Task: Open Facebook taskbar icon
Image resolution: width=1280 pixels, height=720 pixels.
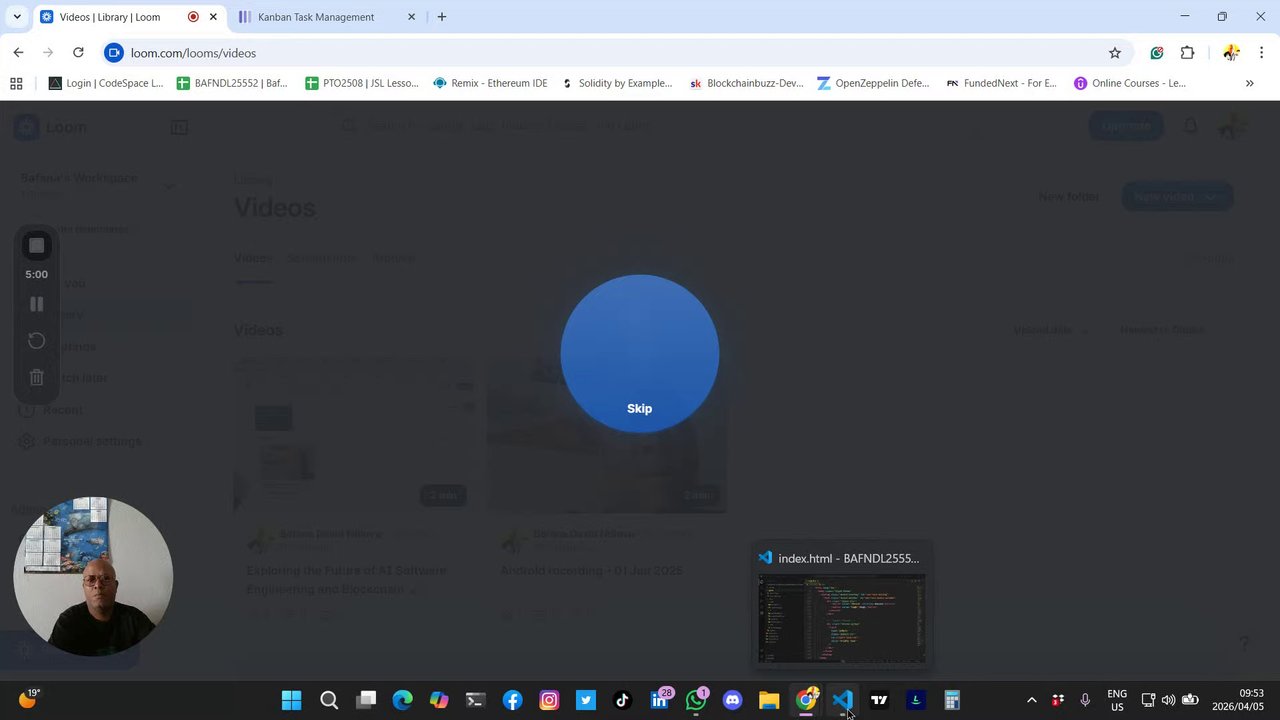Action: pyautogui.click(x=513, y=700)
